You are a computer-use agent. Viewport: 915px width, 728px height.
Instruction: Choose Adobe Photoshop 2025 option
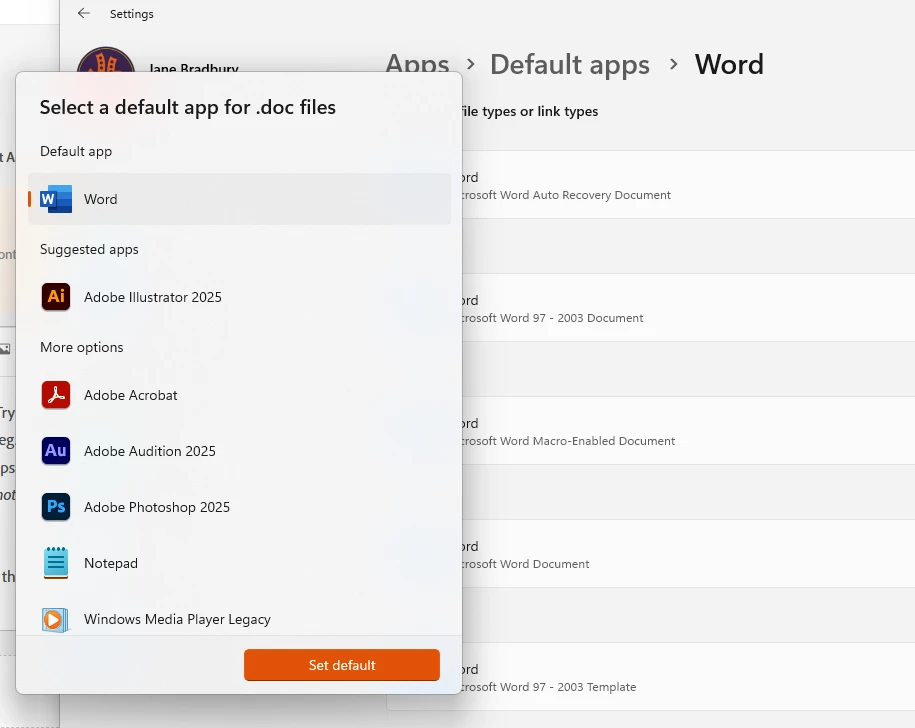(x=239, y=507)
